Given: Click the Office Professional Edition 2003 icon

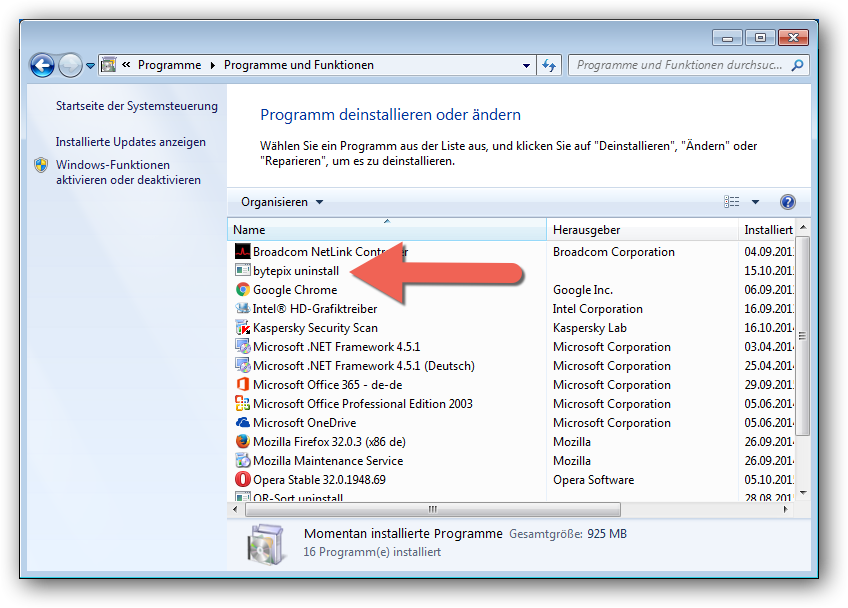Looking at the screenshot, I should 242,404.
